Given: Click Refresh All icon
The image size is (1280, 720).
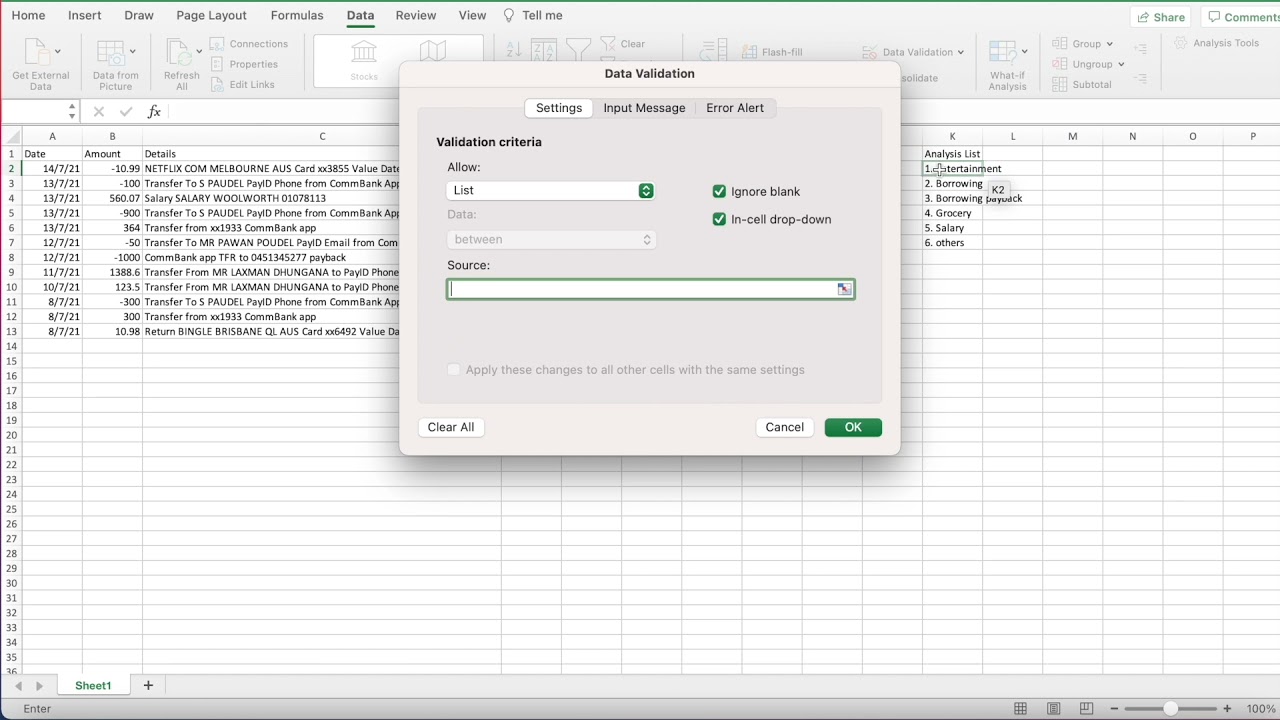Looking at the screenshot, I should pyautogui.click(x=178, y=52).
